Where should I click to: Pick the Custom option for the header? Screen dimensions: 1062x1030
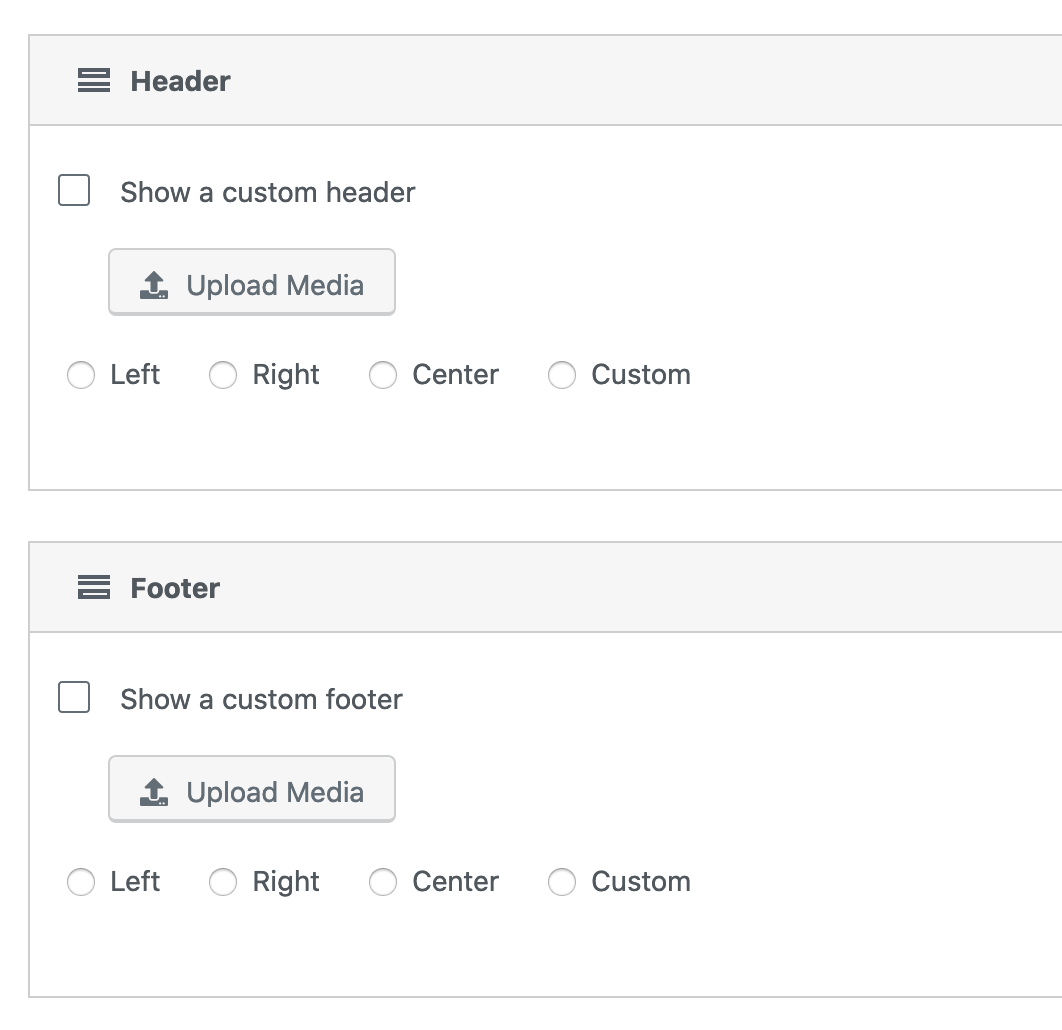pyautogui.click(x=562, y=376)
